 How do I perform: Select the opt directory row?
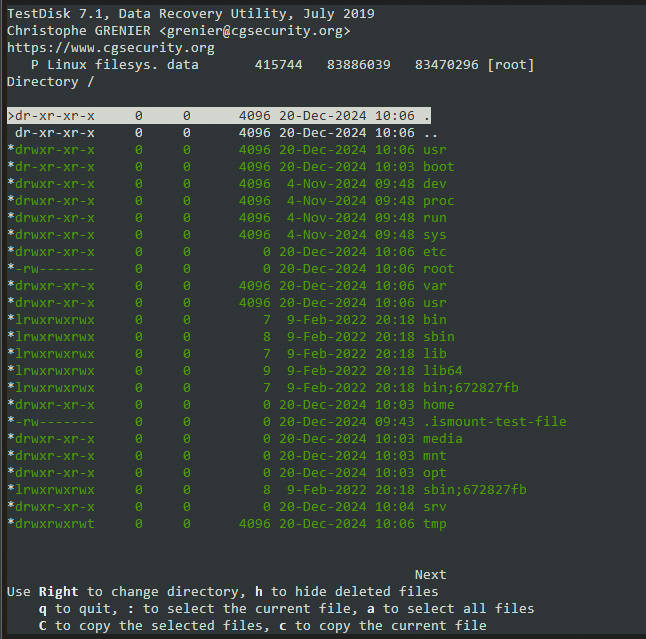coord(227,473)
